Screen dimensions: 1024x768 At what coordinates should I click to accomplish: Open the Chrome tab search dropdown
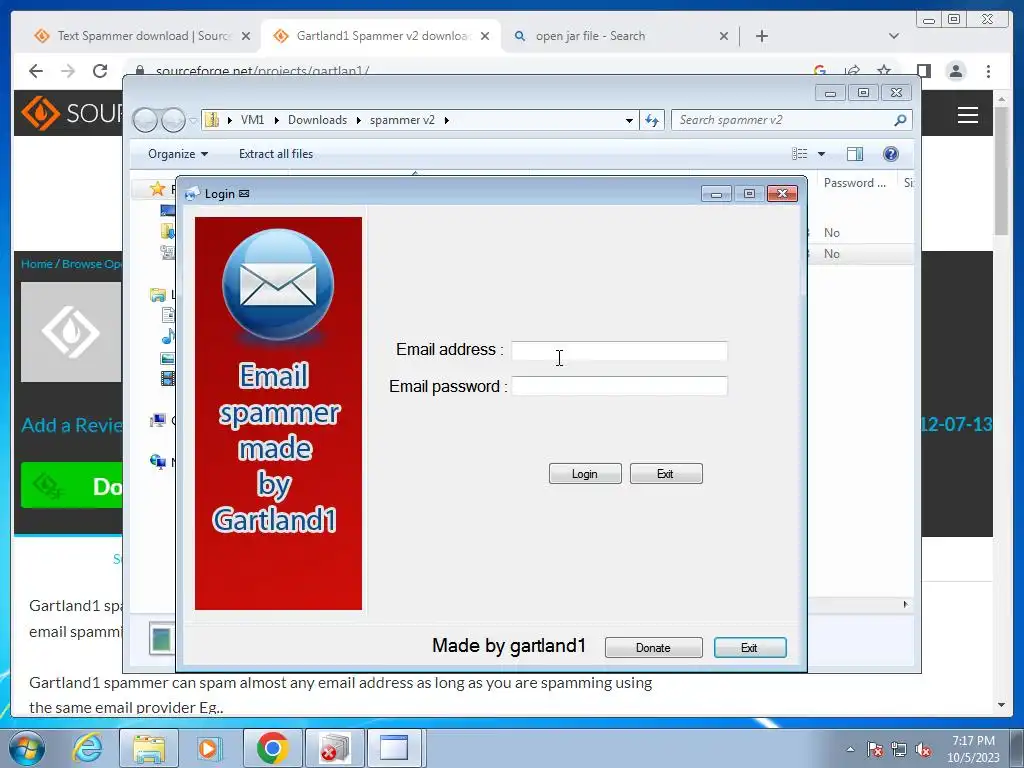tap(894, 36)
